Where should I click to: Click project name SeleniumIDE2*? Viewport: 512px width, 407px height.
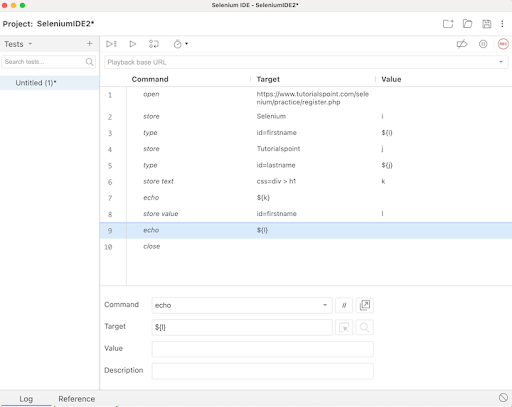coord(65,24)
